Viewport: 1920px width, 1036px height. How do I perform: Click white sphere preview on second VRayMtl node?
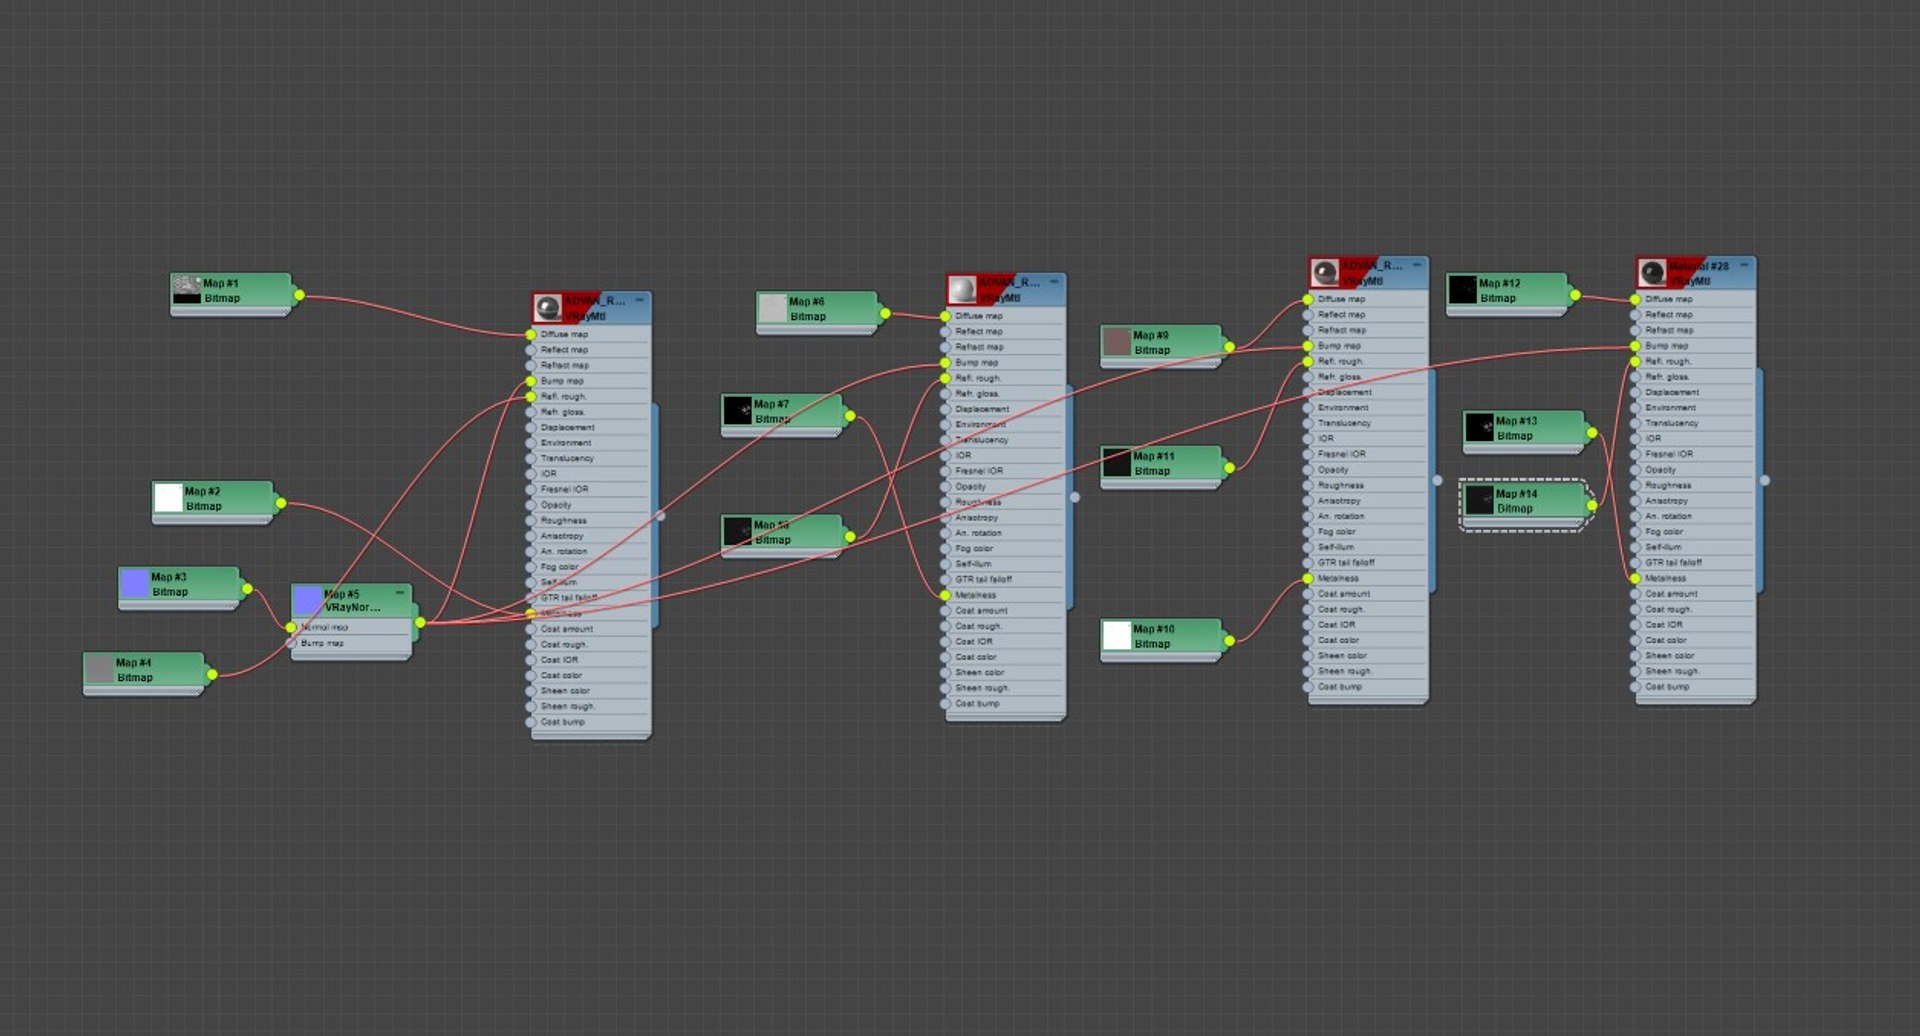click(x=962, y=290)
